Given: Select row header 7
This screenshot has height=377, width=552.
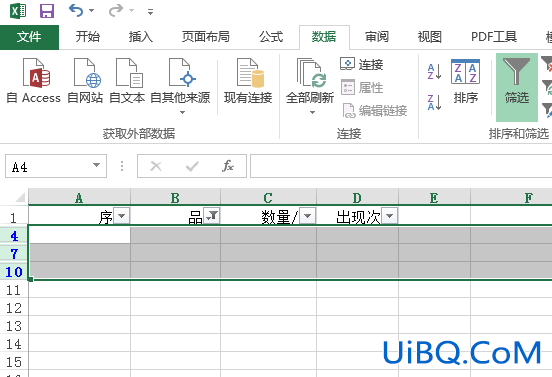Looking at the screenshot, I should 14,253.
